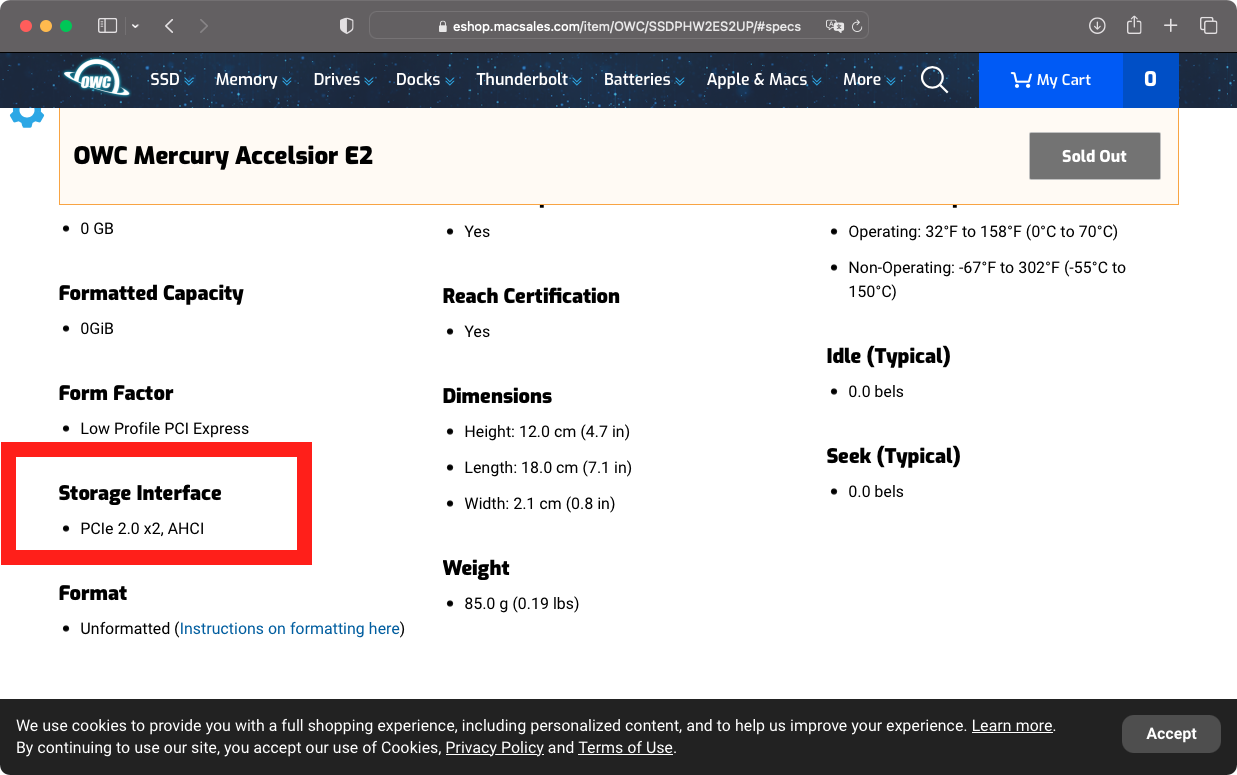Click the OWC logo
Viewport: 1237px width, 775px height.
[x=96, y=79]
